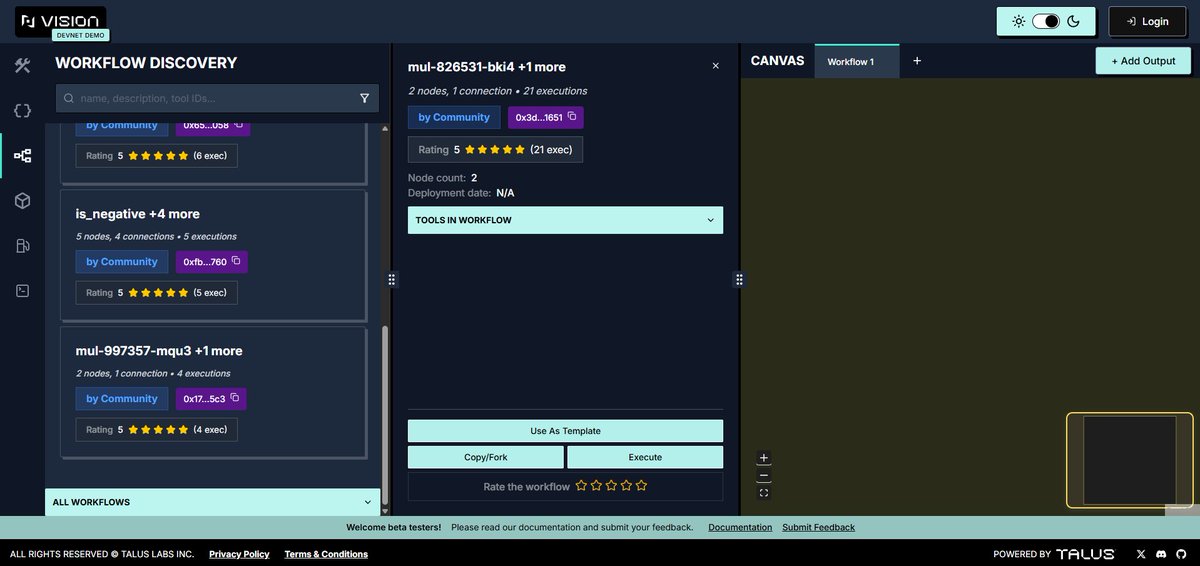Screen dimensions: 1200x566
Task: Zoom in on the canvas
Action: pyautogui.click(x=764, y=458)
